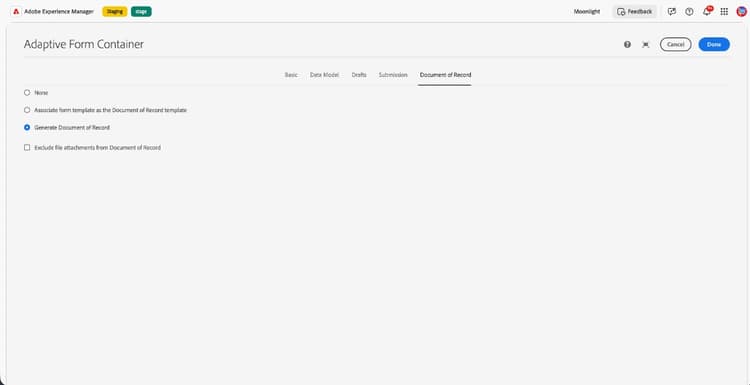Open the chat share icon
Screen dimensions: 750x385
[672, 11]
